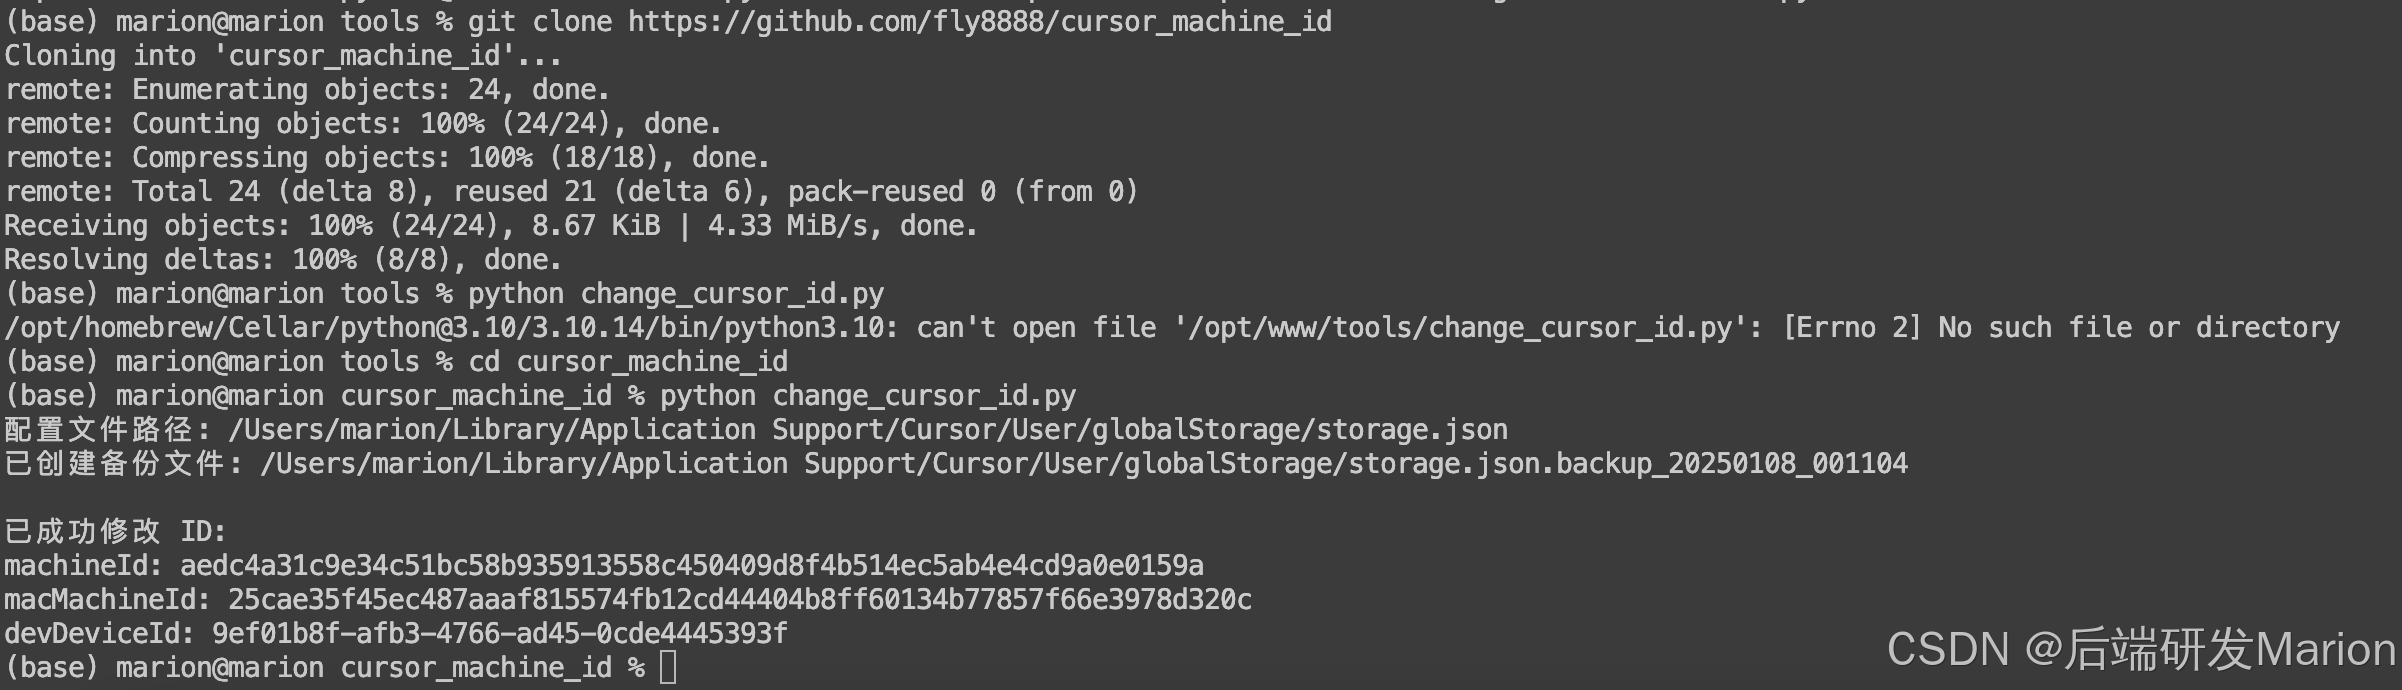Screen dimensions: 2402x690
Task: Click the first 'python change_cursor_id.py' command
Action: click(x=676, y=293)
